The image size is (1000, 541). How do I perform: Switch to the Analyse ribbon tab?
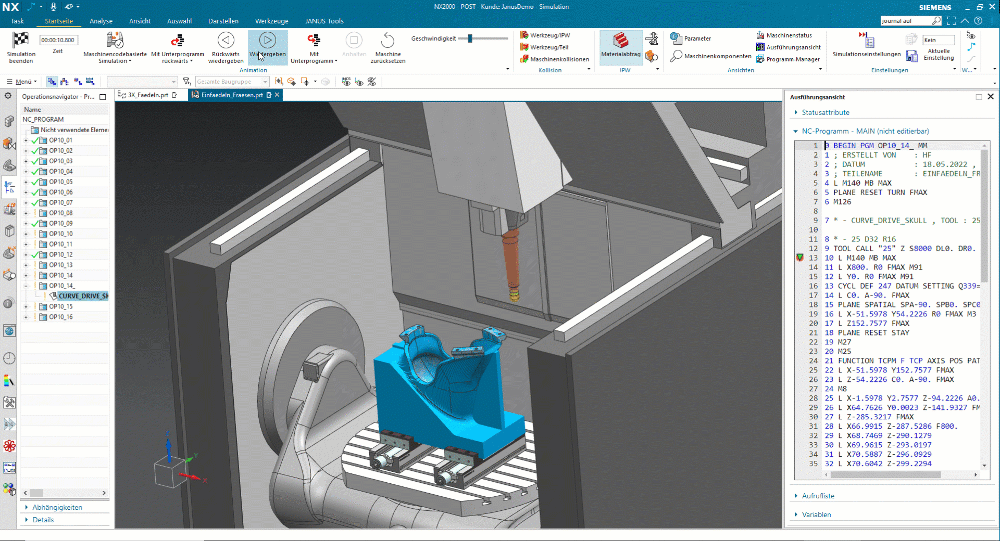click(101, 21)
